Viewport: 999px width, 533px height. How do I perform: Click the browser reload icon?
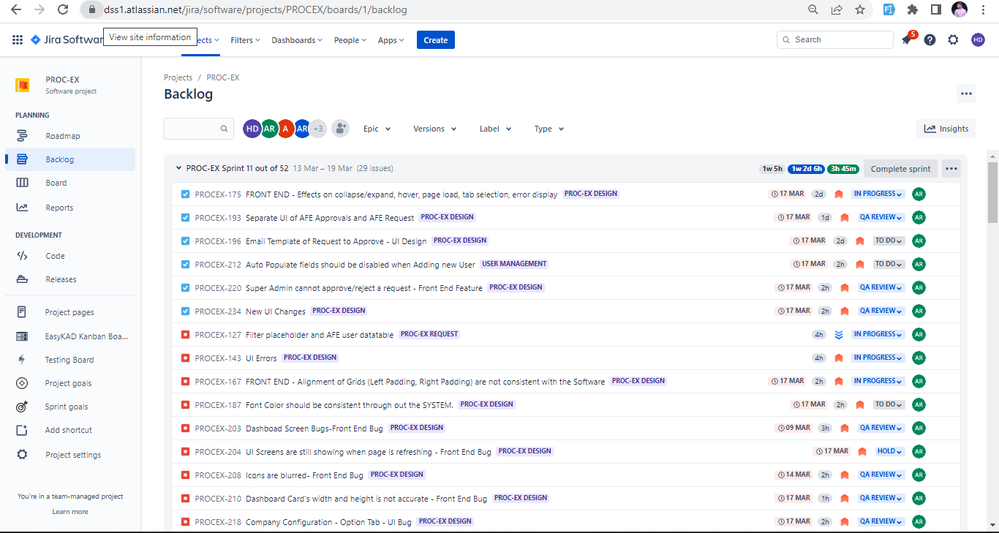tap(62, 10)
